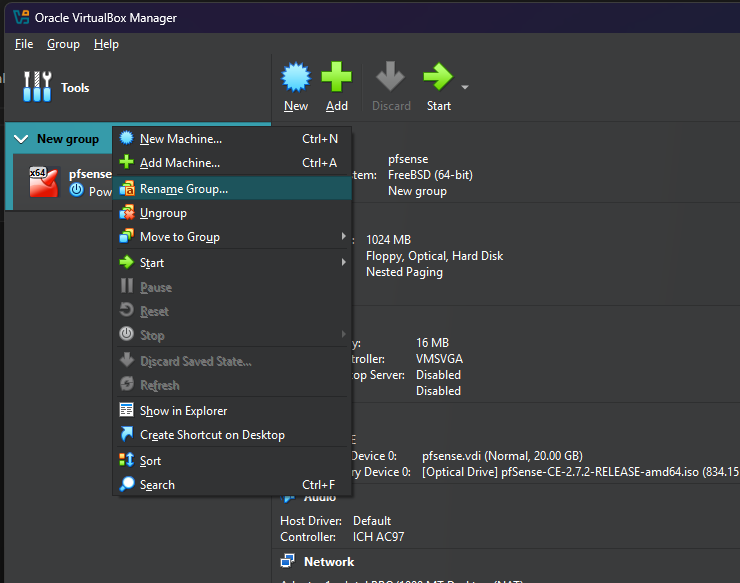Choose Ungroup from context menu
740x583 pixels.
(x=232, y=213)
